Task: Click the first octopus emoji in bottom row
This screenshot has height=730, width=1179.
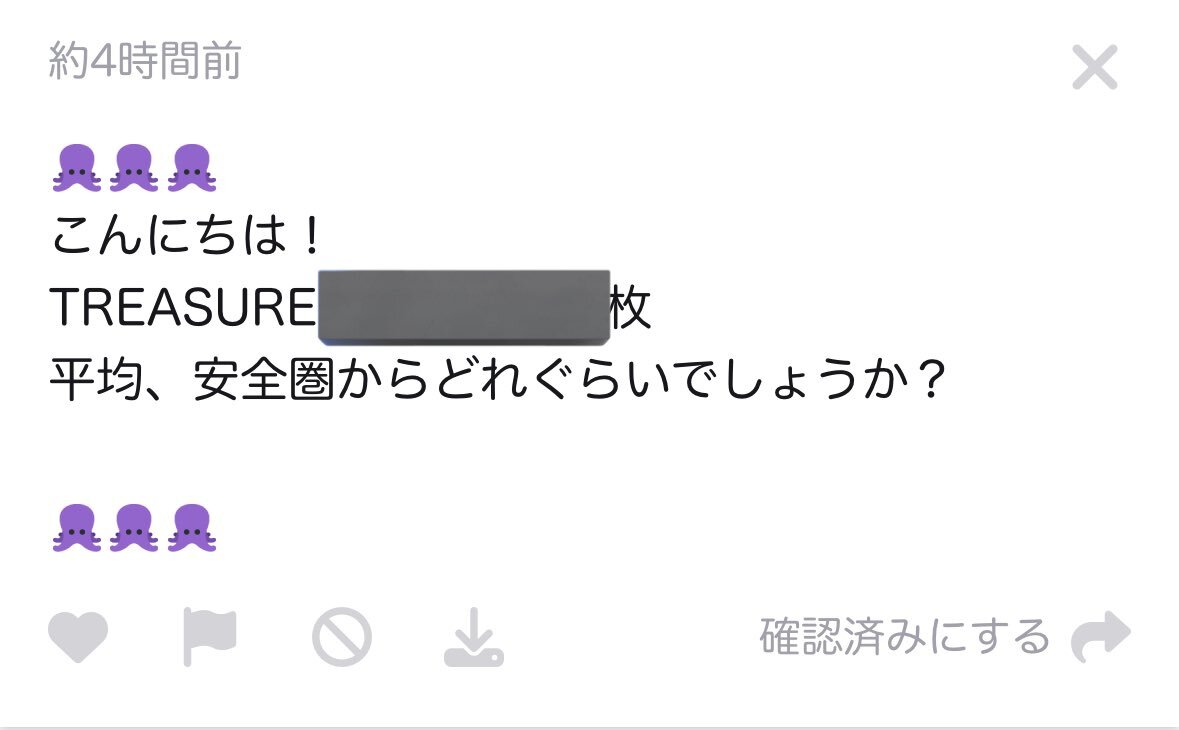Action: pyautogui.click(x=77, y=528)
